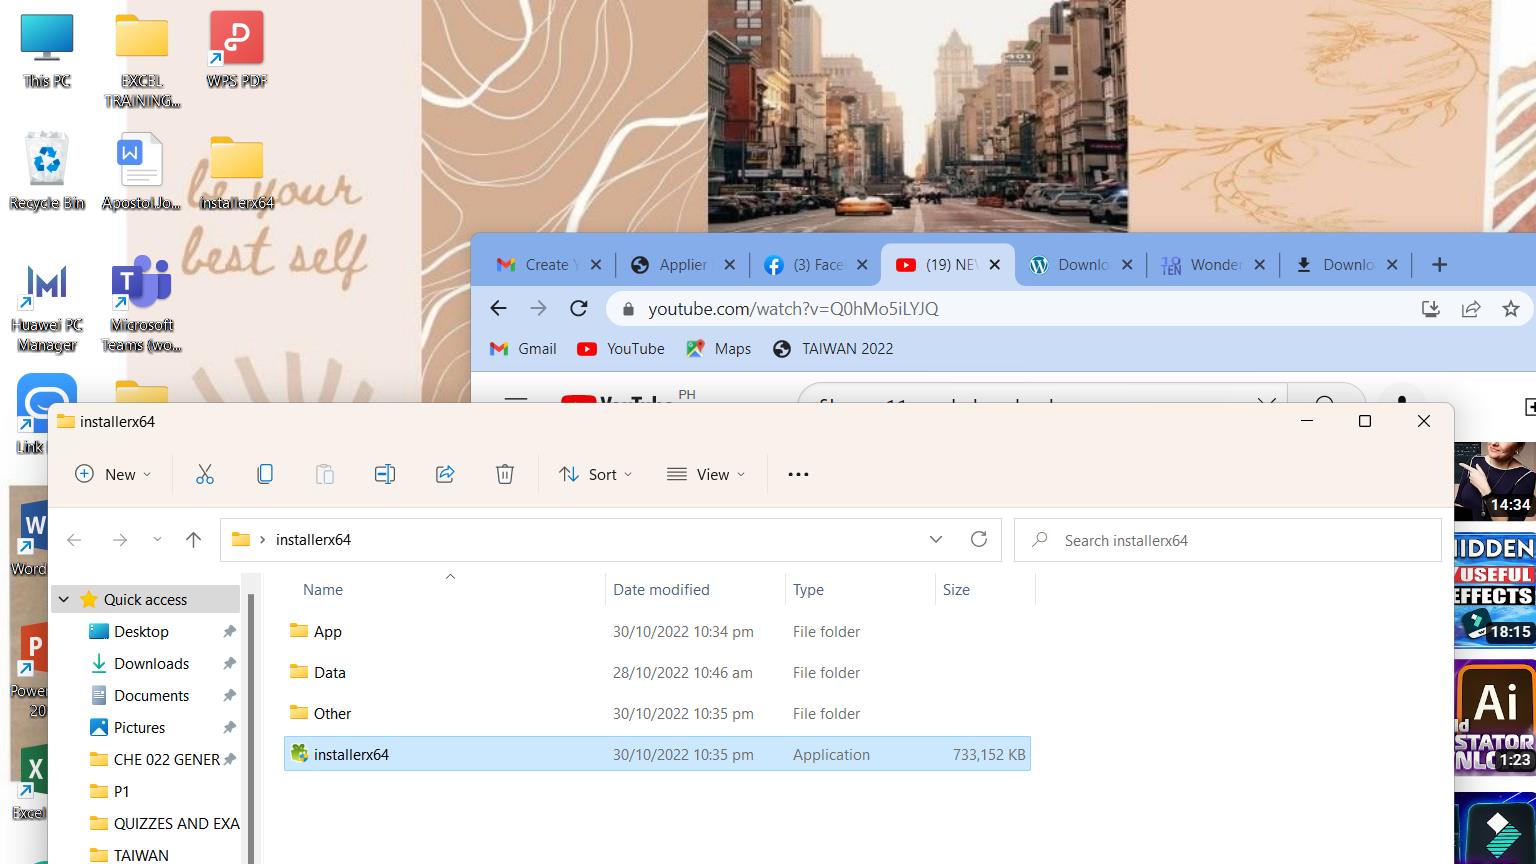Bookmark this page with star icon
The width and height of the screenshot is (1536, 864).
coord(1511,309)
